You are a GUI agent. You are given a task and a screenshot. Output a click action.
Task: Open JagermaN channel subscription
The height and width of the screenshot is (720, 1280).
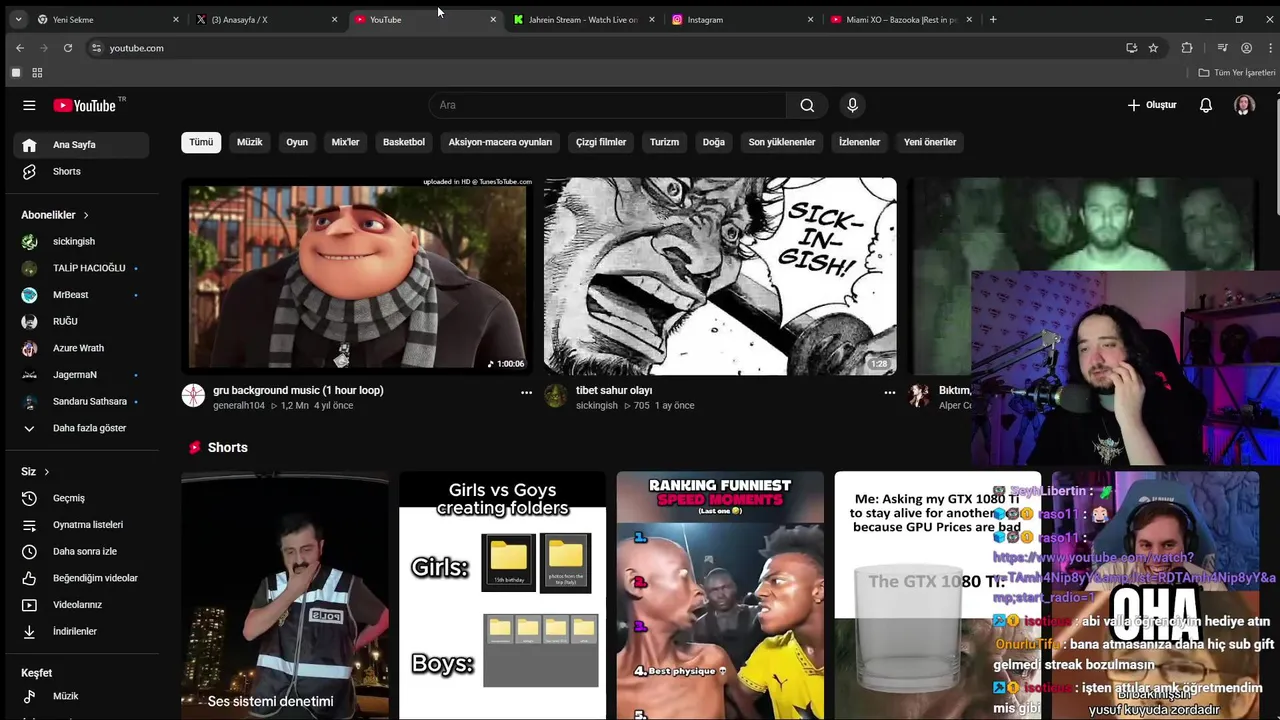(x=81, y=375)
